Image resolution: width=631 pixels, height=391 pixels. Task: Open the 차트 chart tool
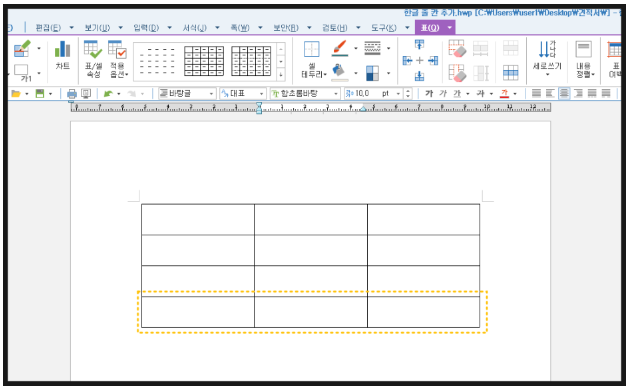(x=62, y=55)
